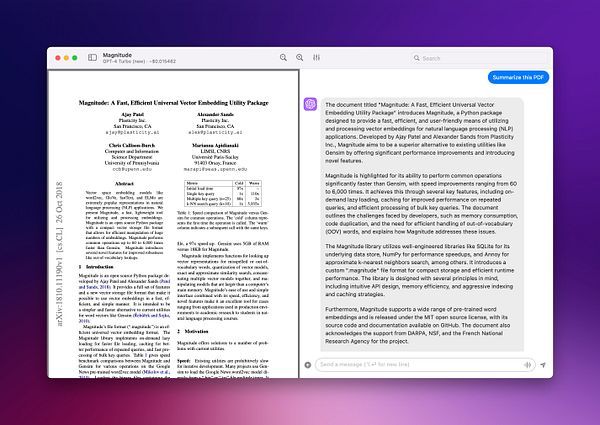Click summary paragraph starting 'The Magnitude library'
Screen dimensions: 600x425
420,270
